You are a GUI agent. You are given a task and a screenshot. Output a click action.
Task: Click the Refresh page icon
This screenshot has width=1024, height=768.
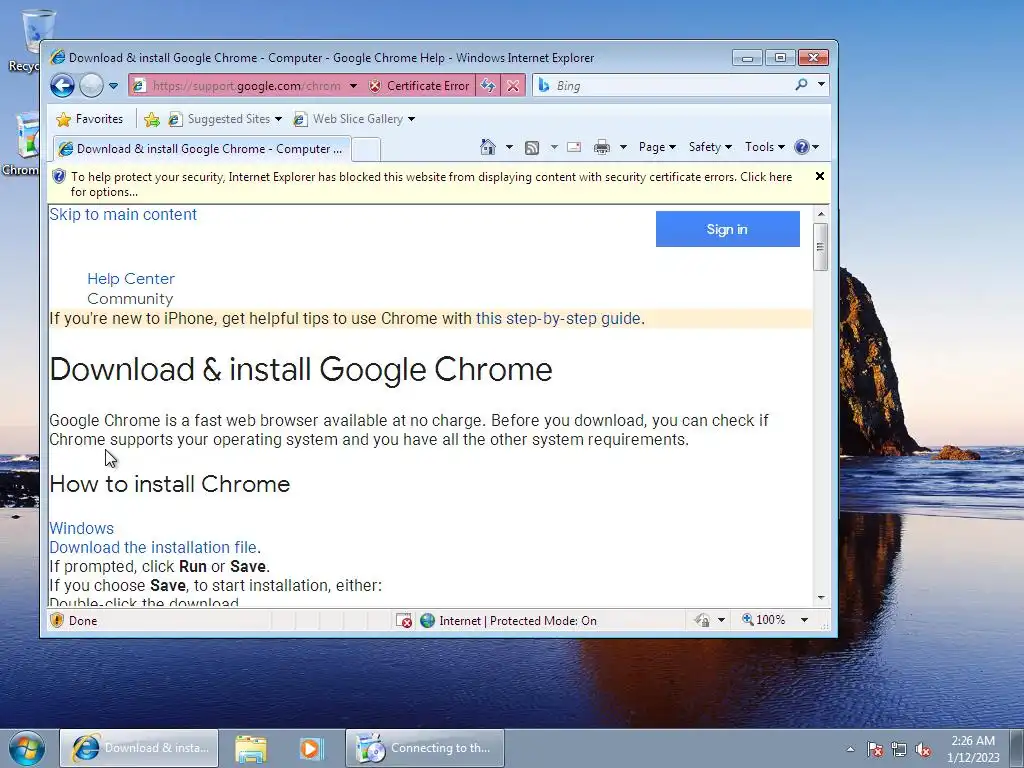point(488,86)
